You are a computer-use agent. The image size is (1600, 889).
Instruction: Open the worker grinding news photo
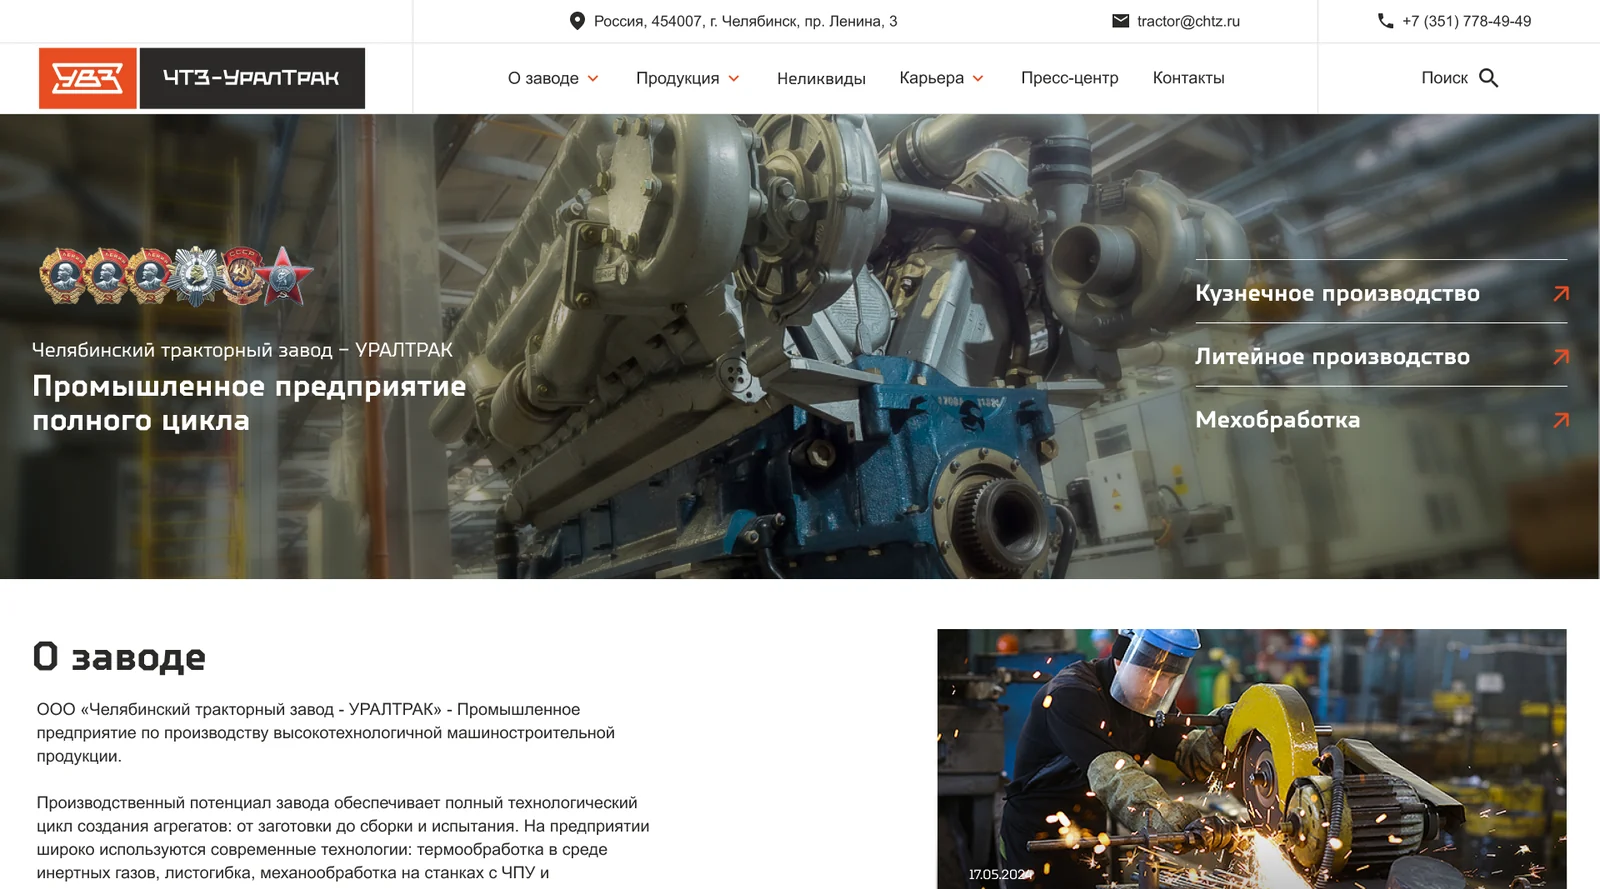point(1251,759)
